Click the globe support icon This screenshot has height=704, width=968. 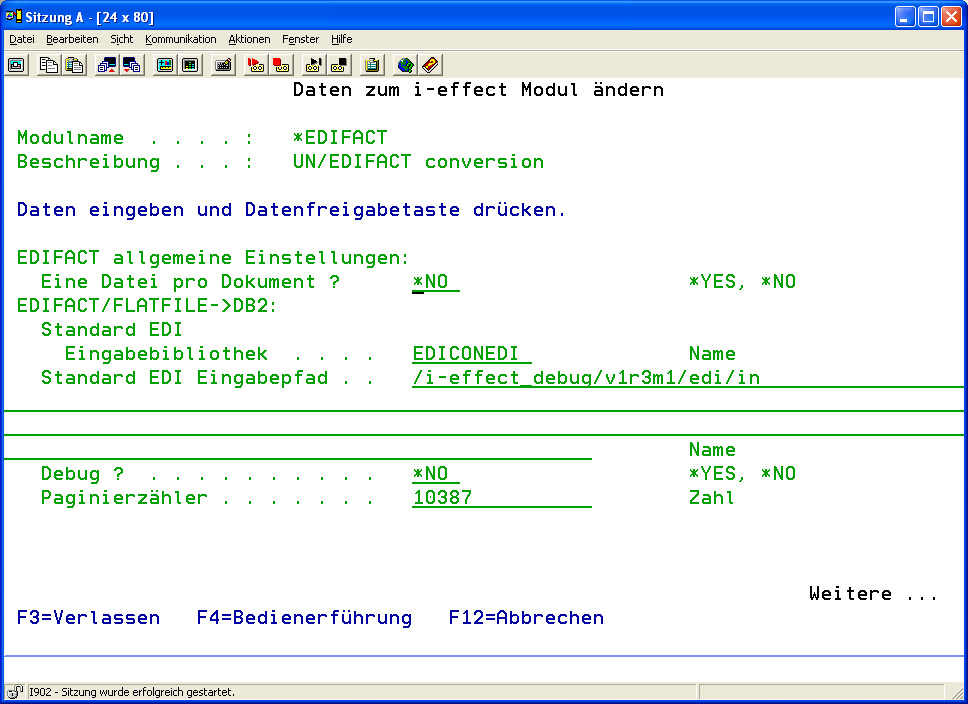tap(405, 65)
